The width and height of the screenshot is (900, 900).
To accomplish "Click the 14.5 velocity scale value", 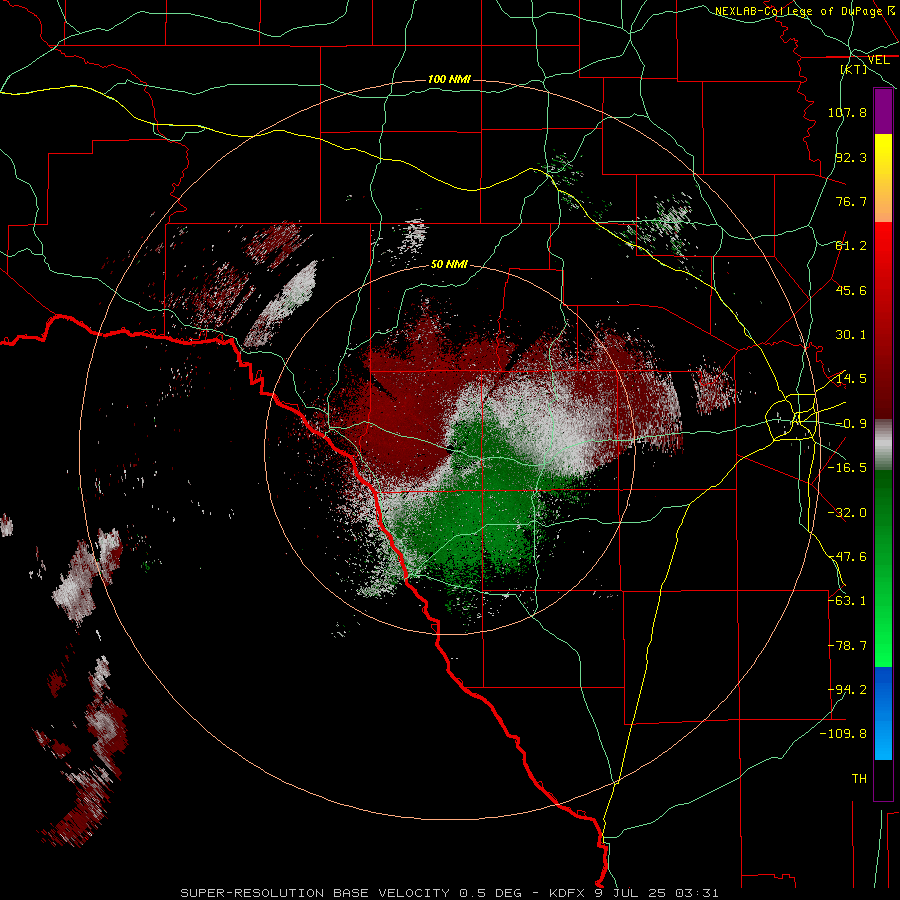I will tap(851, 379).
